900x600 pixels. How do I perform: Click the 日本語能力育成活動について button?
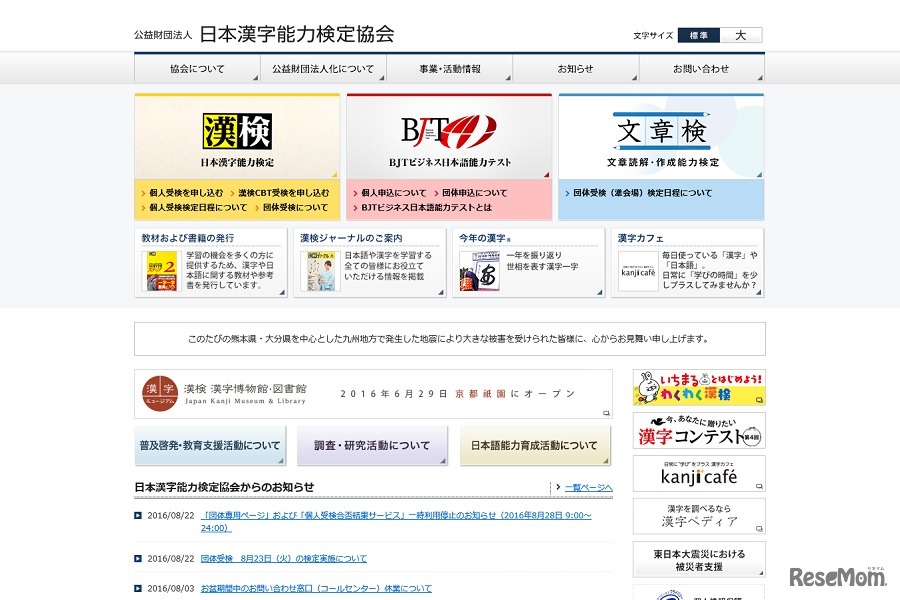pos(534,445)
